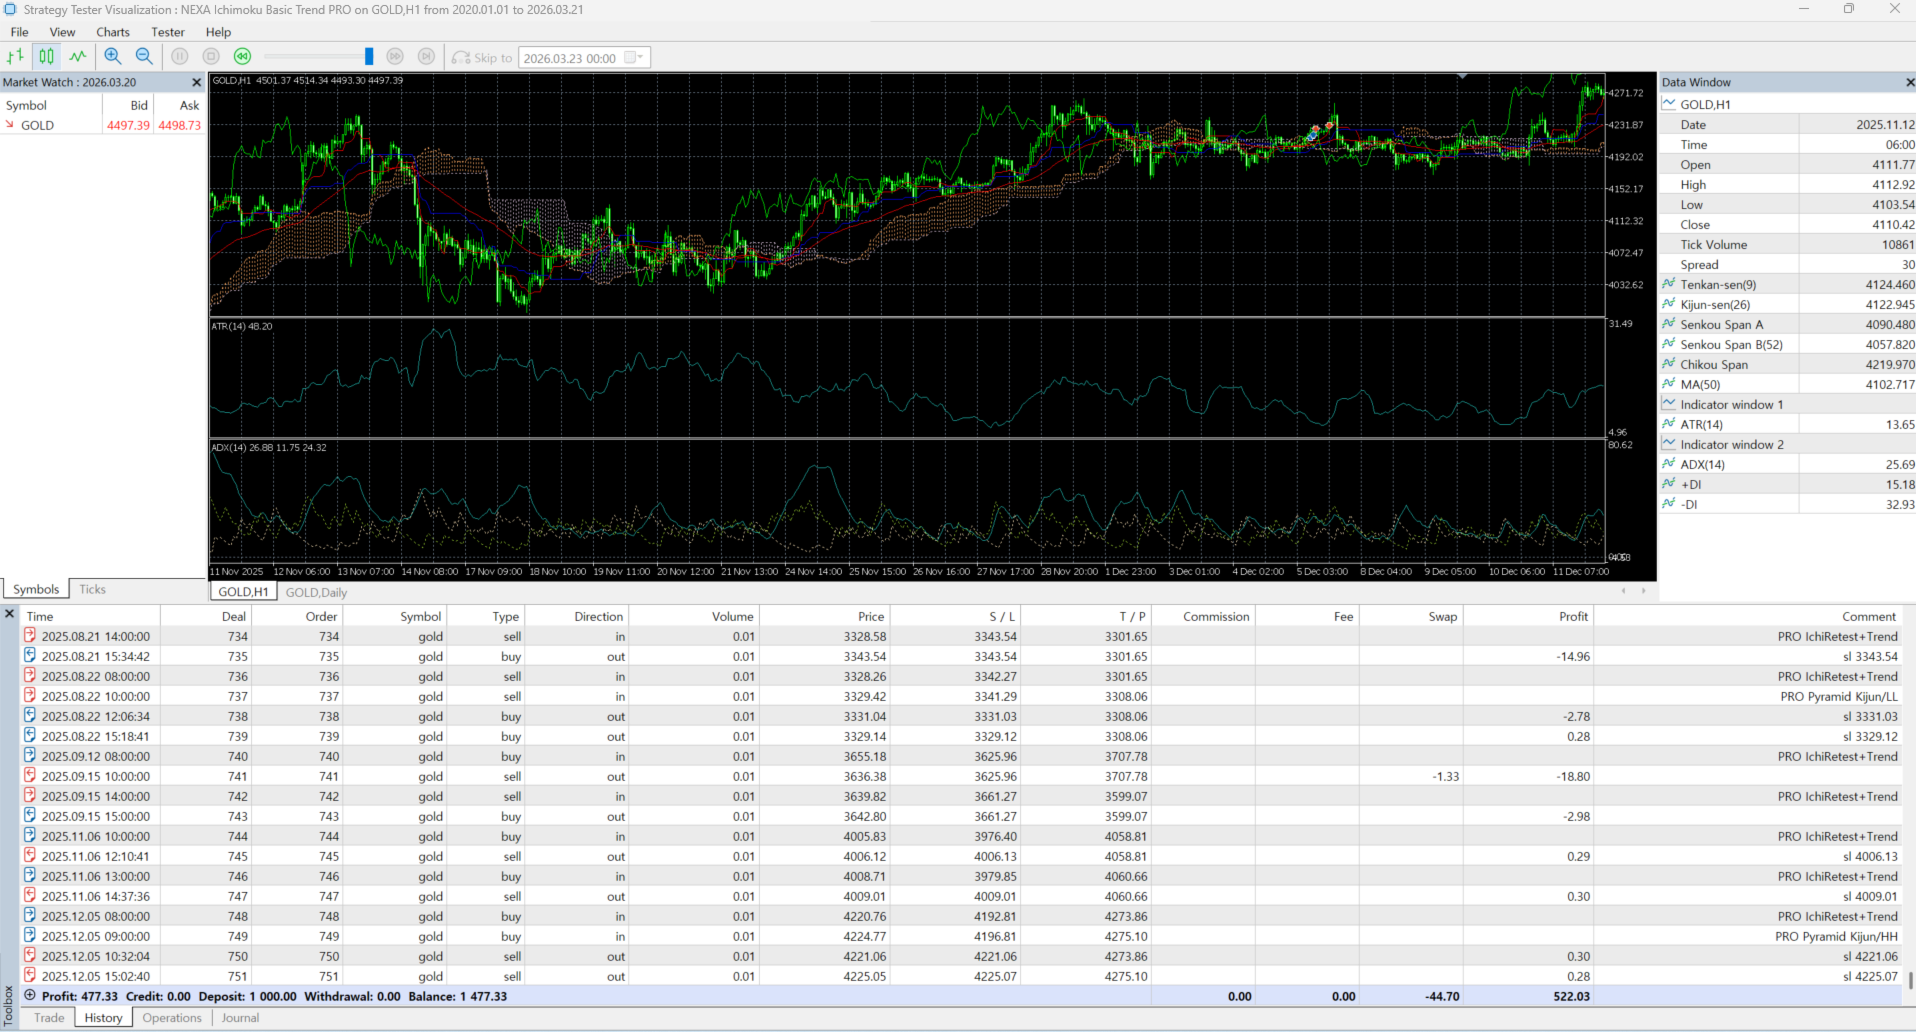
Task: Open the Ticks tab in Market Watch
Action: 92,589
